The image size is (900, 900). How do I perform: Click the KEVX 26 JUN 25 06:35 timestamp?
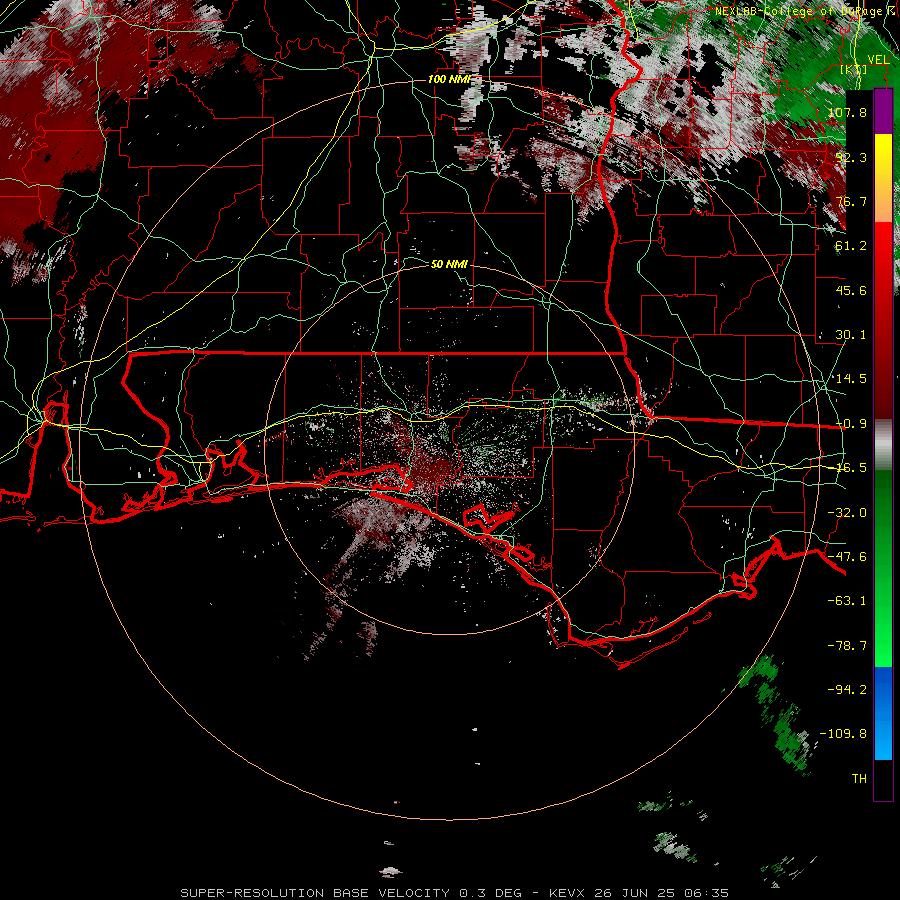[x=639, y=893]
